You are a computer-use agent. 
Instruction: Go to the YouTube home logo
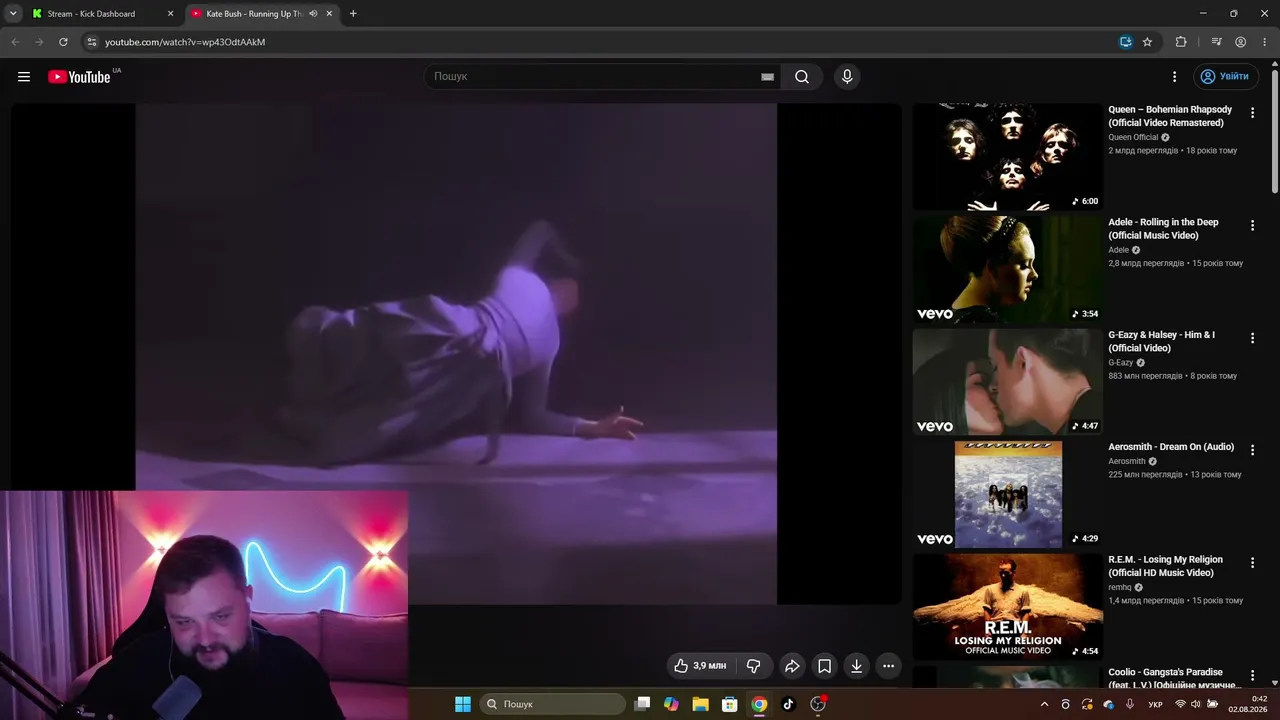[79, 77]
